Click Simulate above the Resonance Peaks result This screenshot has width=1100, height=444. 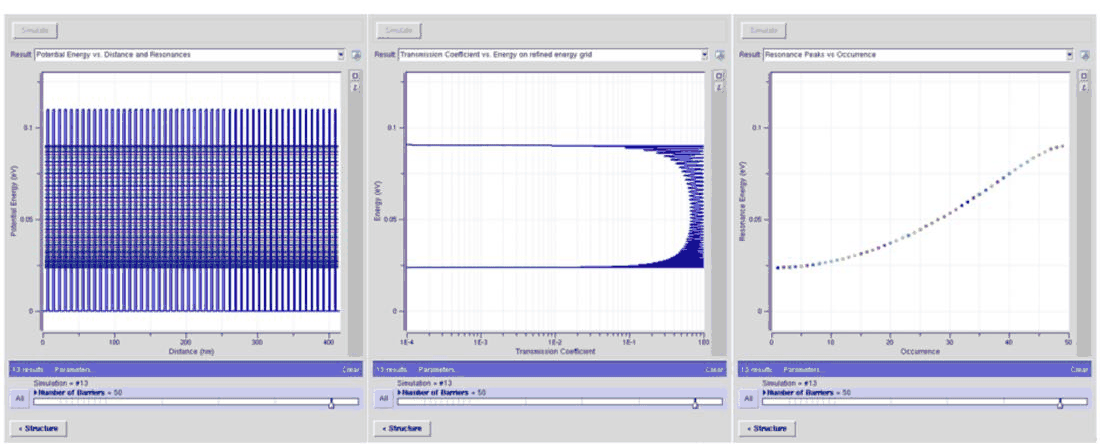765,31
